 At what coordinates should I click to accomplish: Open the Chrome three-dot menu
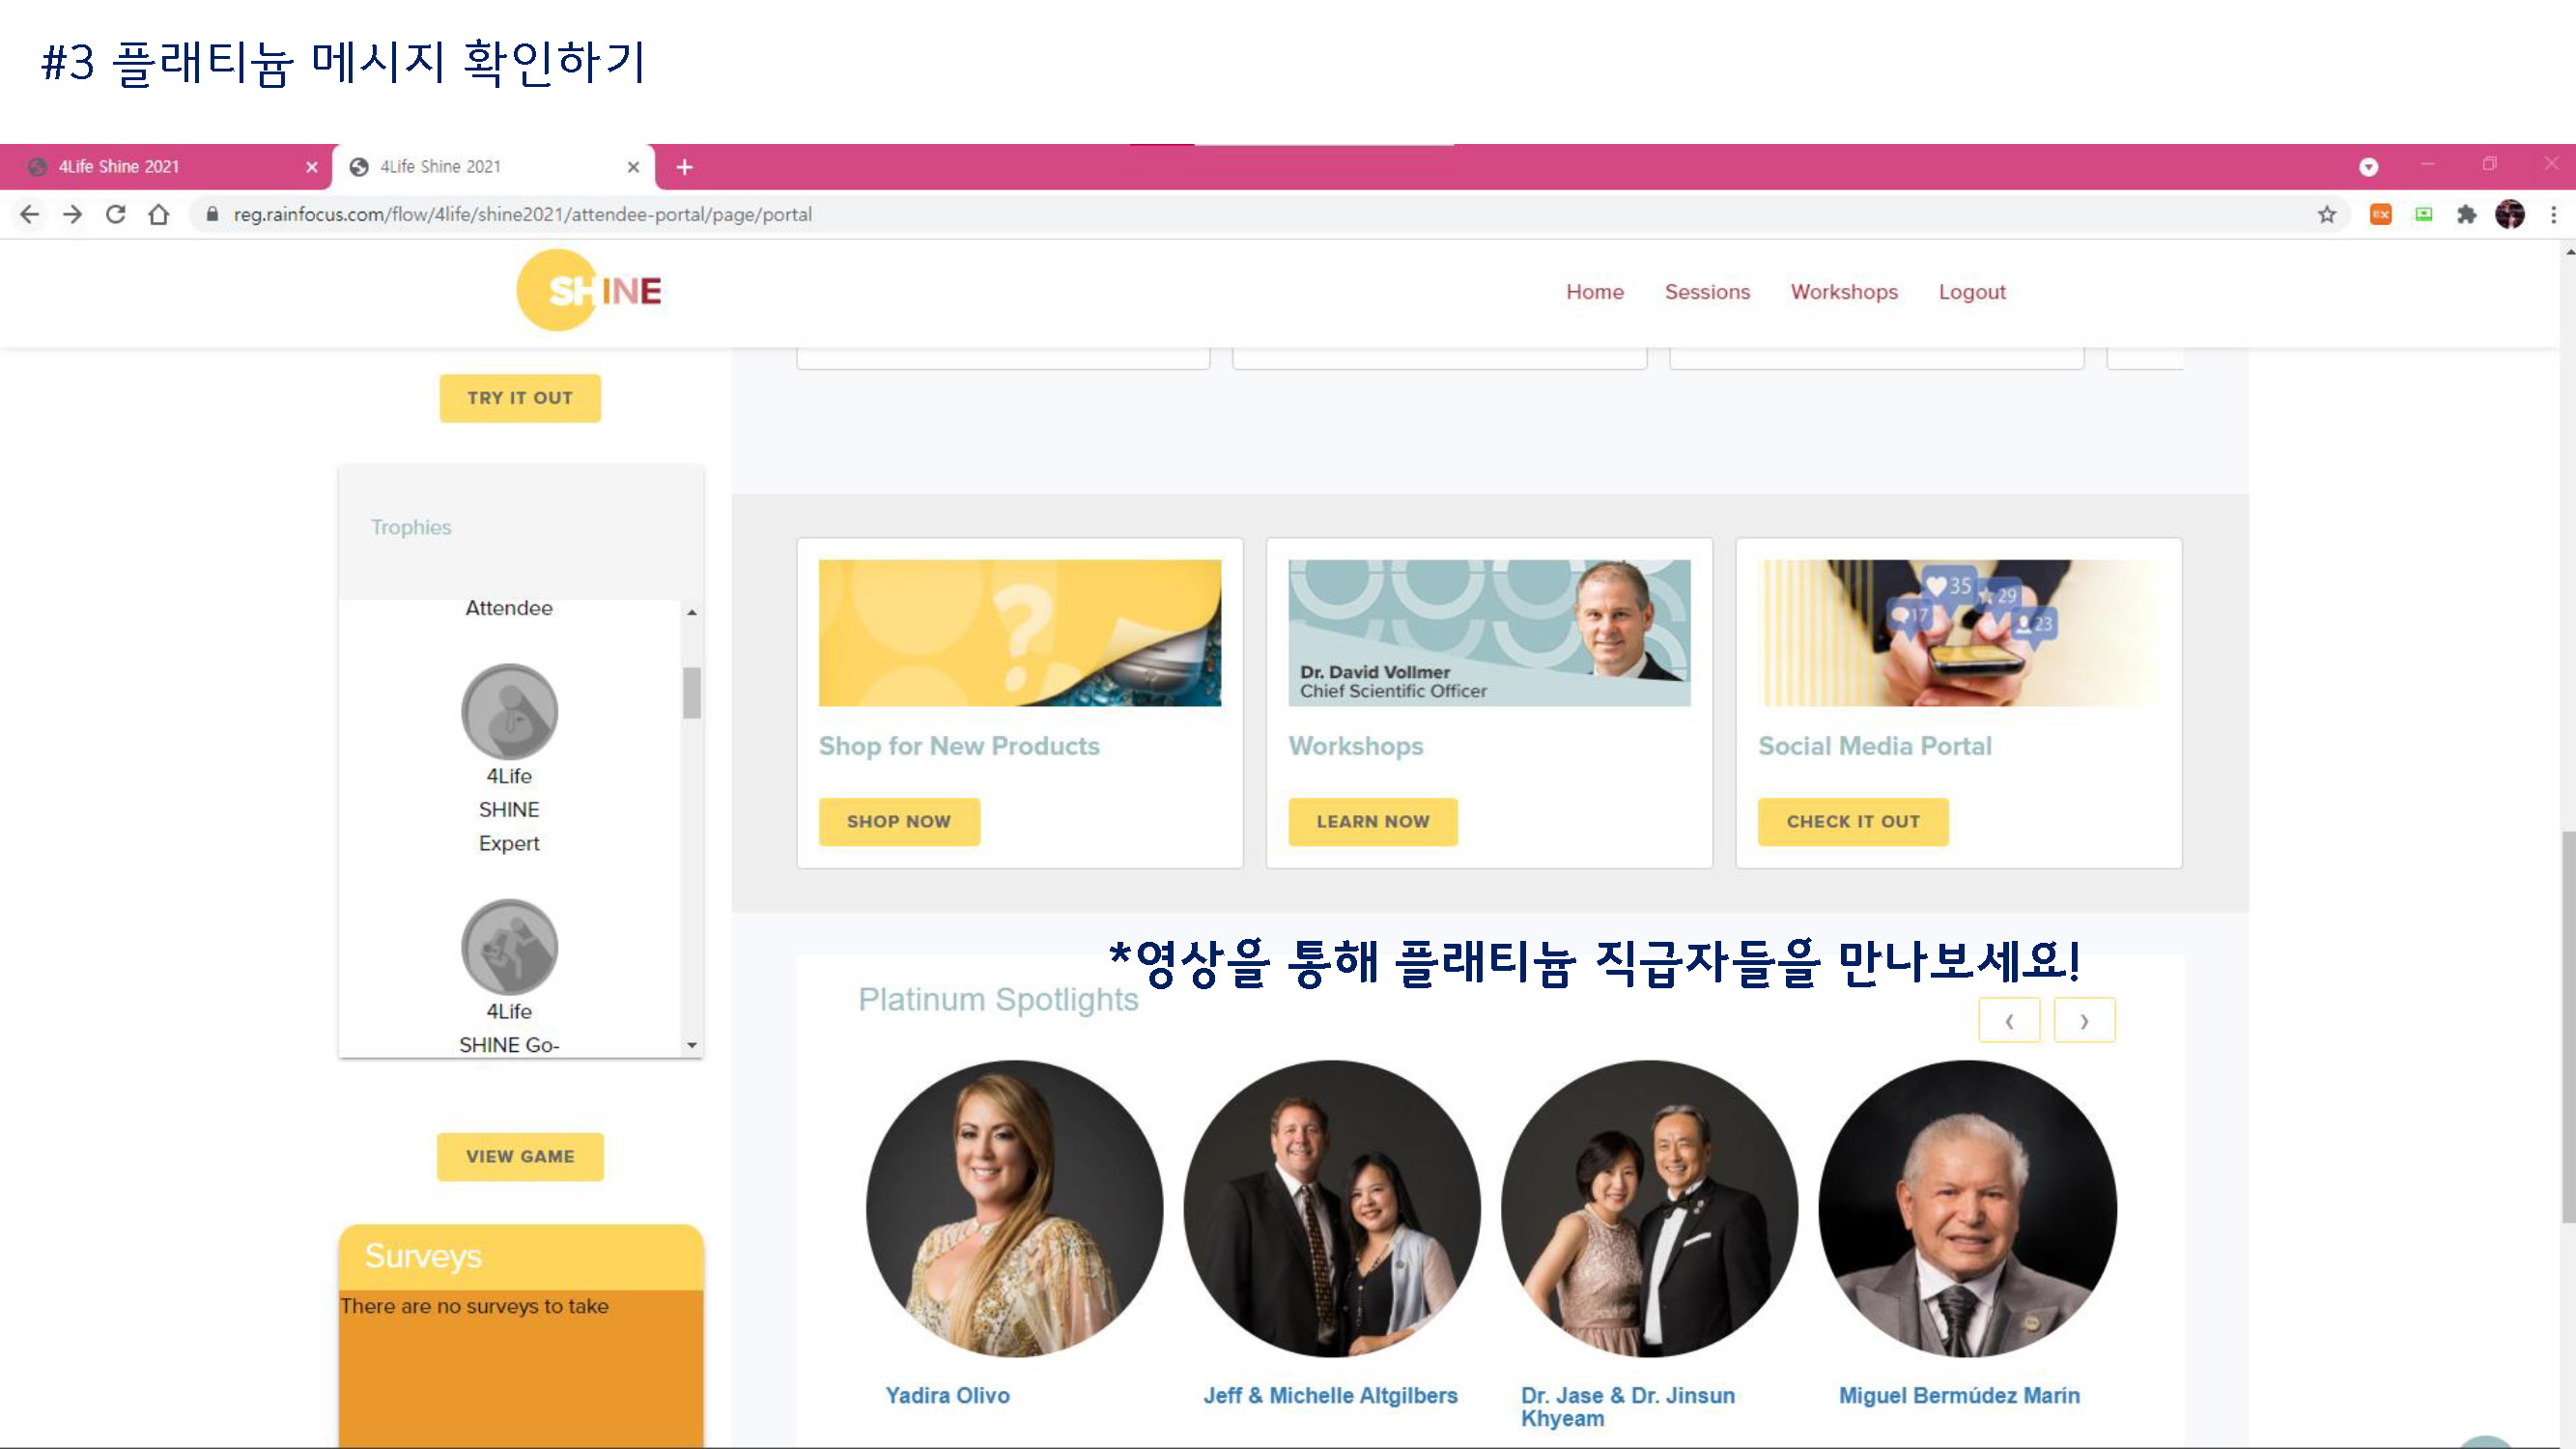pyautogui.click(x=2553, y=214)
